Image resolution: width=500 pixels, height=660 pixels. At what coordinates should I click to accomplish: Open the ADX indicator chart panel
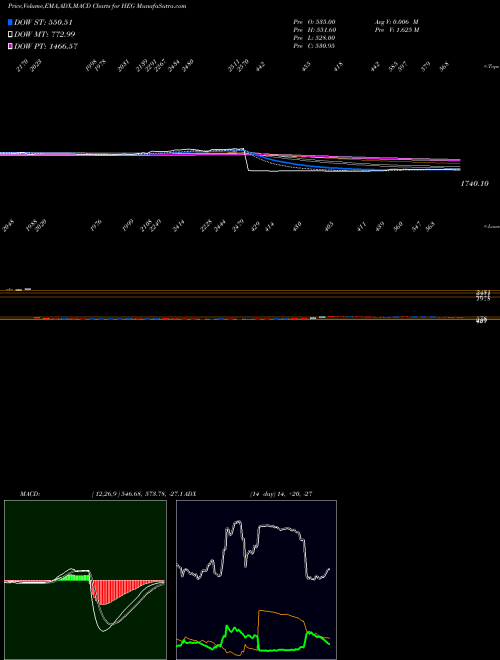pos(256,580)
